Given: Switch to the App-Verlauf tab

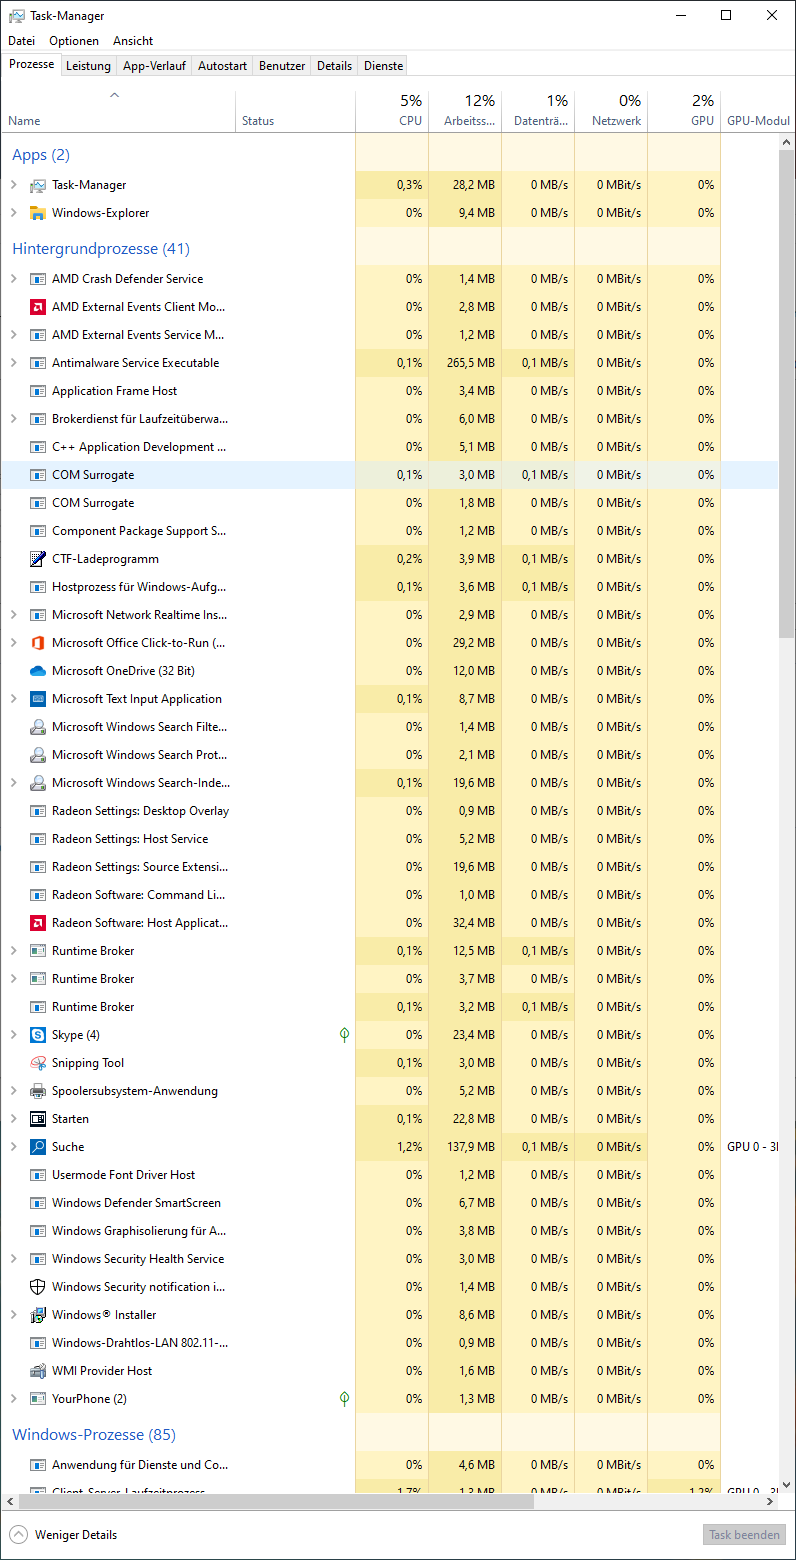Looking at the screenshot, I should [x=154, y=66].
